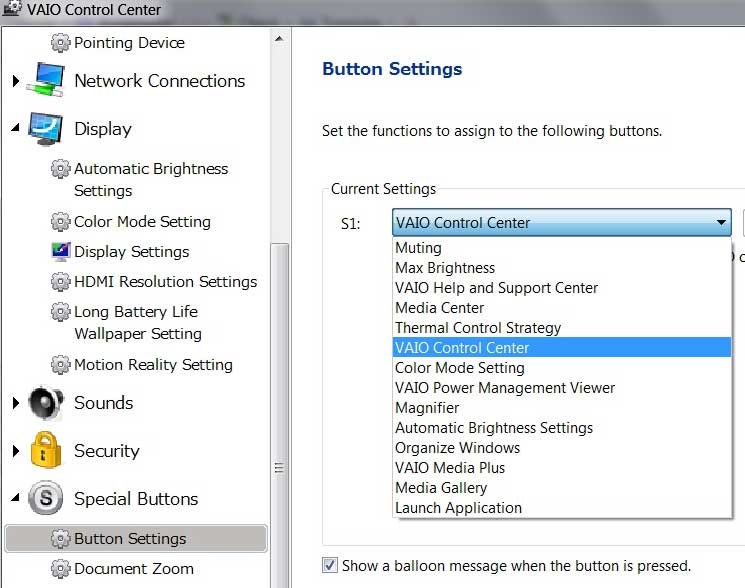Viewport: 745px width, 588px height.
Task: Click the Network Connections icon
Action: point(46,81)
